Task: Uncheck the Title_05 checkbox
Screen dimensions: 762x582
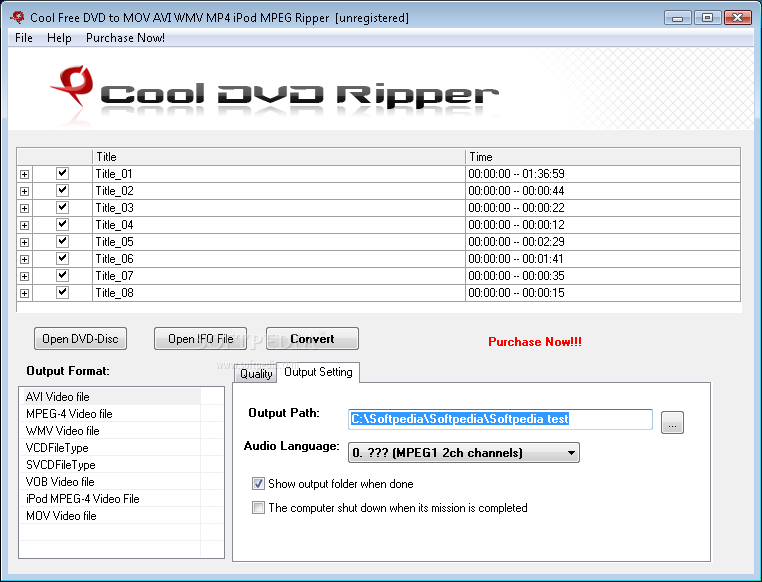Action: [x=62, y=241]
